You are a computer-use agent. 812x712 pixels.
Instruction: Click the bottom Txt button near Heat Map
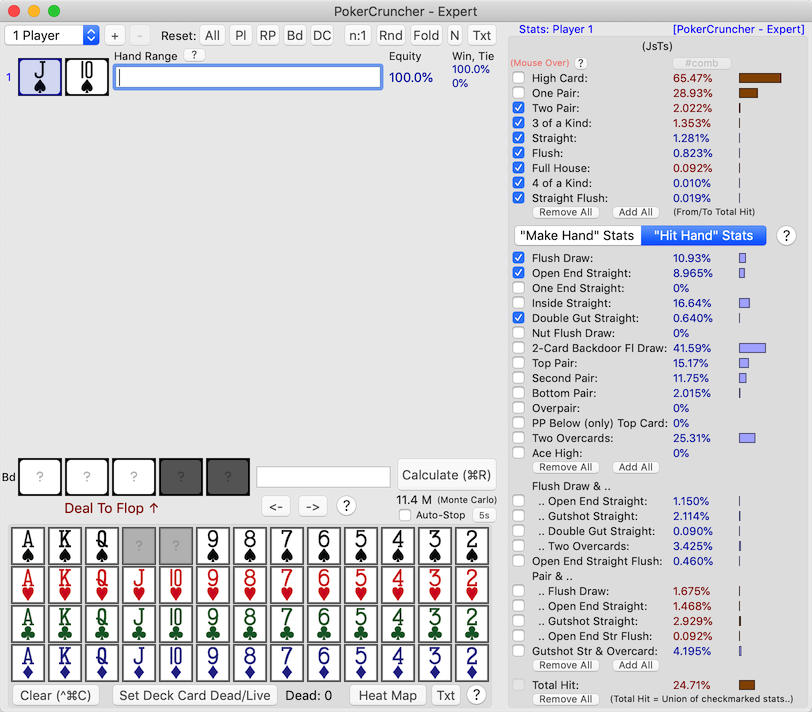coord(446,695)
